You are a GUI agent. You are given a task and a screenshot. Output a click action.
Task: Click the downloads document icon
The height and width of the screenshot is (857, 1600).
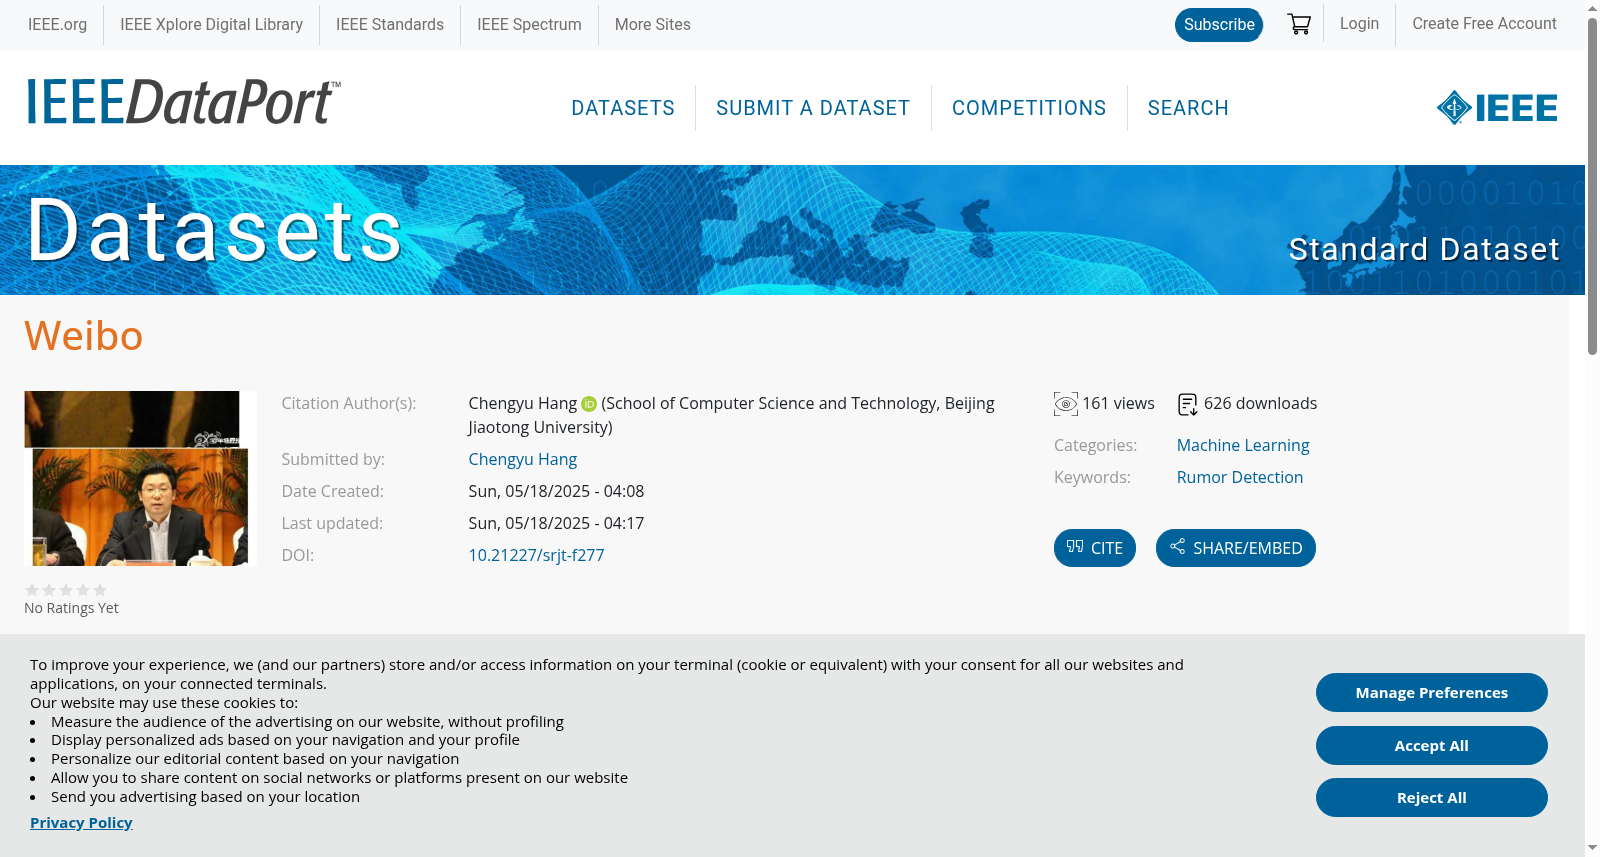pos(1188,404)
